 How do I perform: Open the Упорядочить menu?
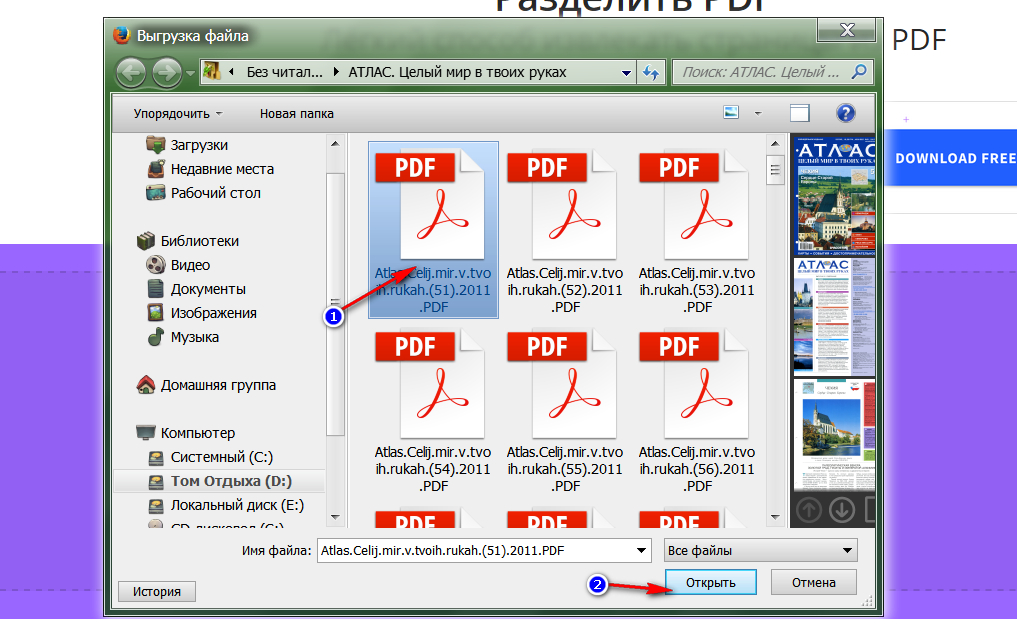177,113
